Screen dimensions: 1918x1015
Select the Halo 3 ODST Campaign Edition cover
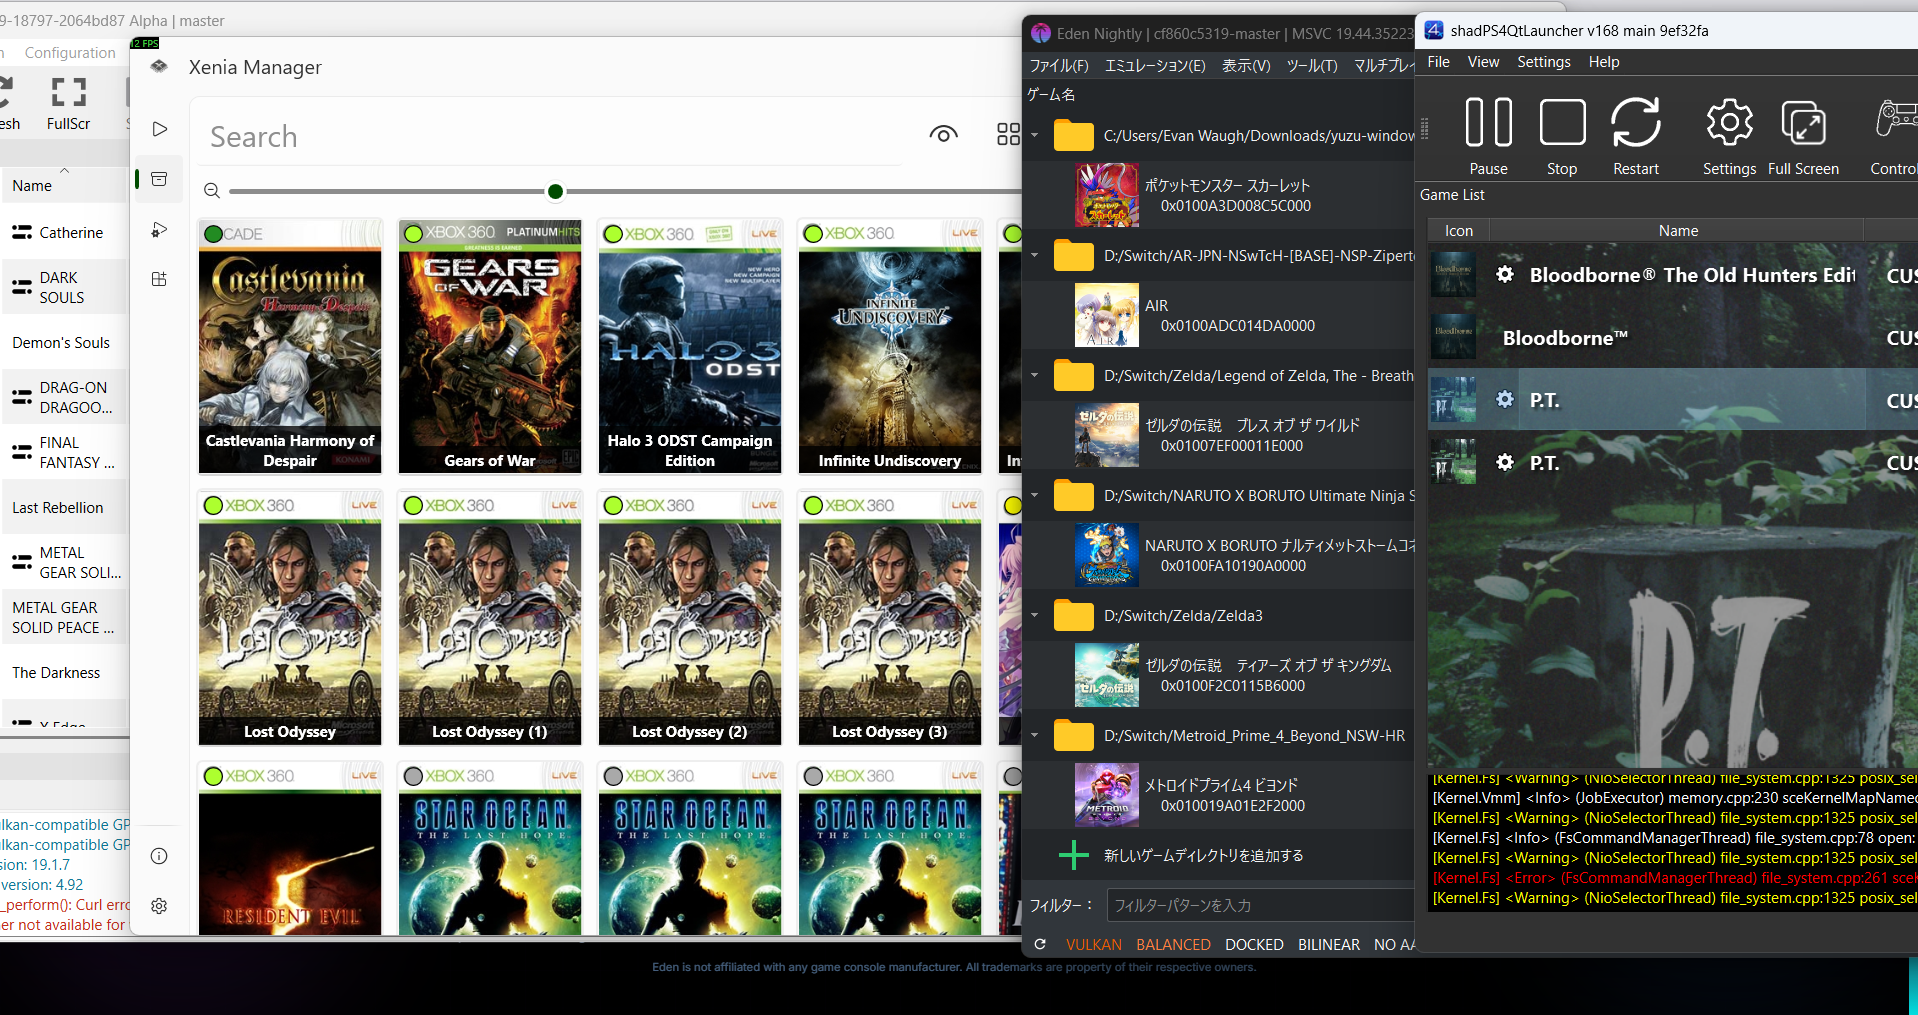690,346
